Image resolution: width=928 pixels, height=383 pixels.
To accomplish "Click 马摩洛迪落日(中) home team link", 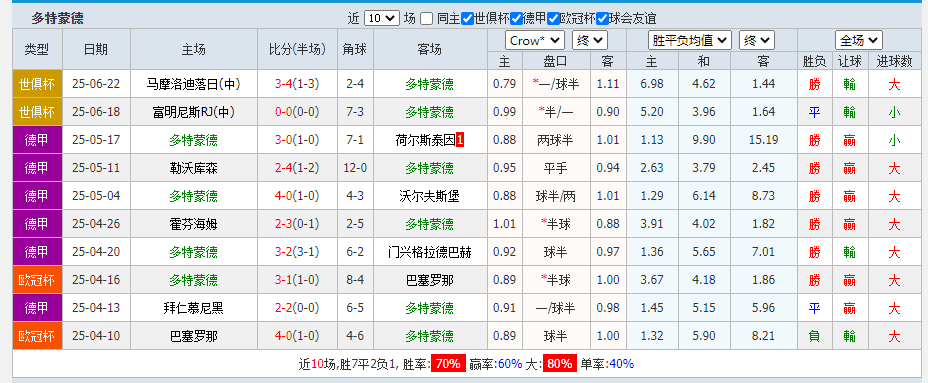I will [194, 84].
